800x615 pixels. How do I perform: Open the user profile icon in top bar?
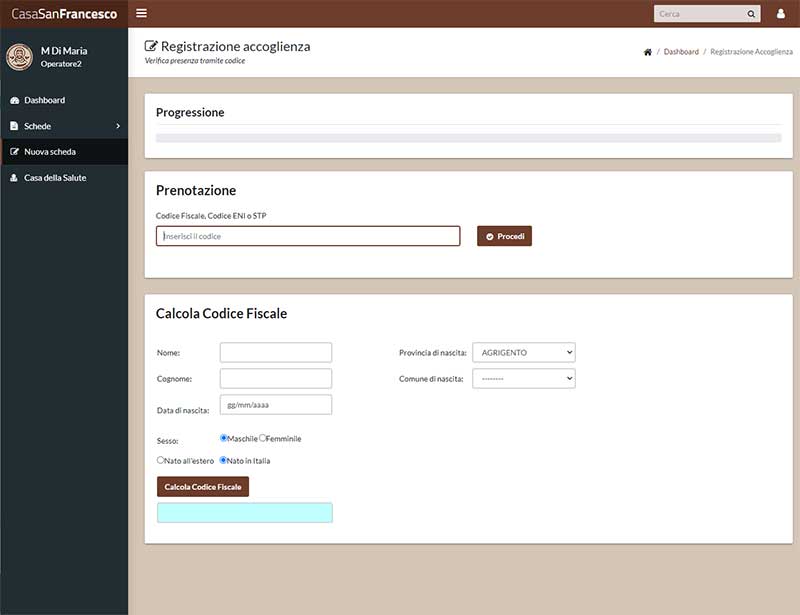[x=781, y=14]
